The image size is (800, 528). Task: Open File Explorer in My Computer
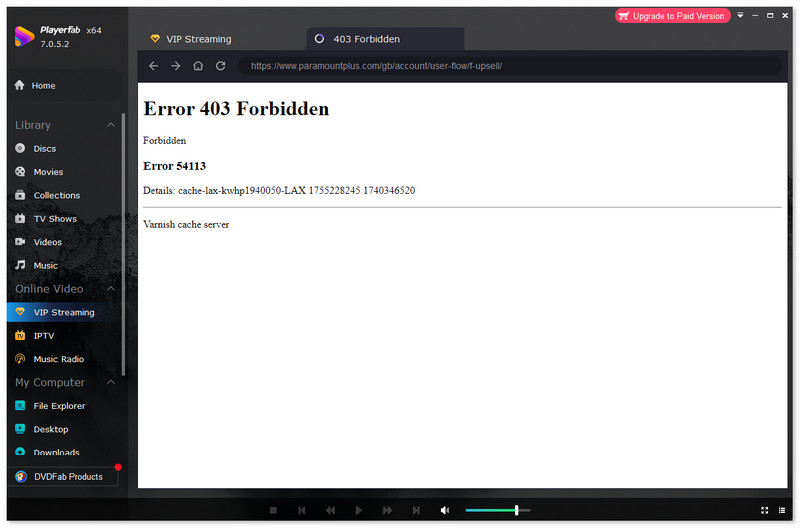(64, 406)
